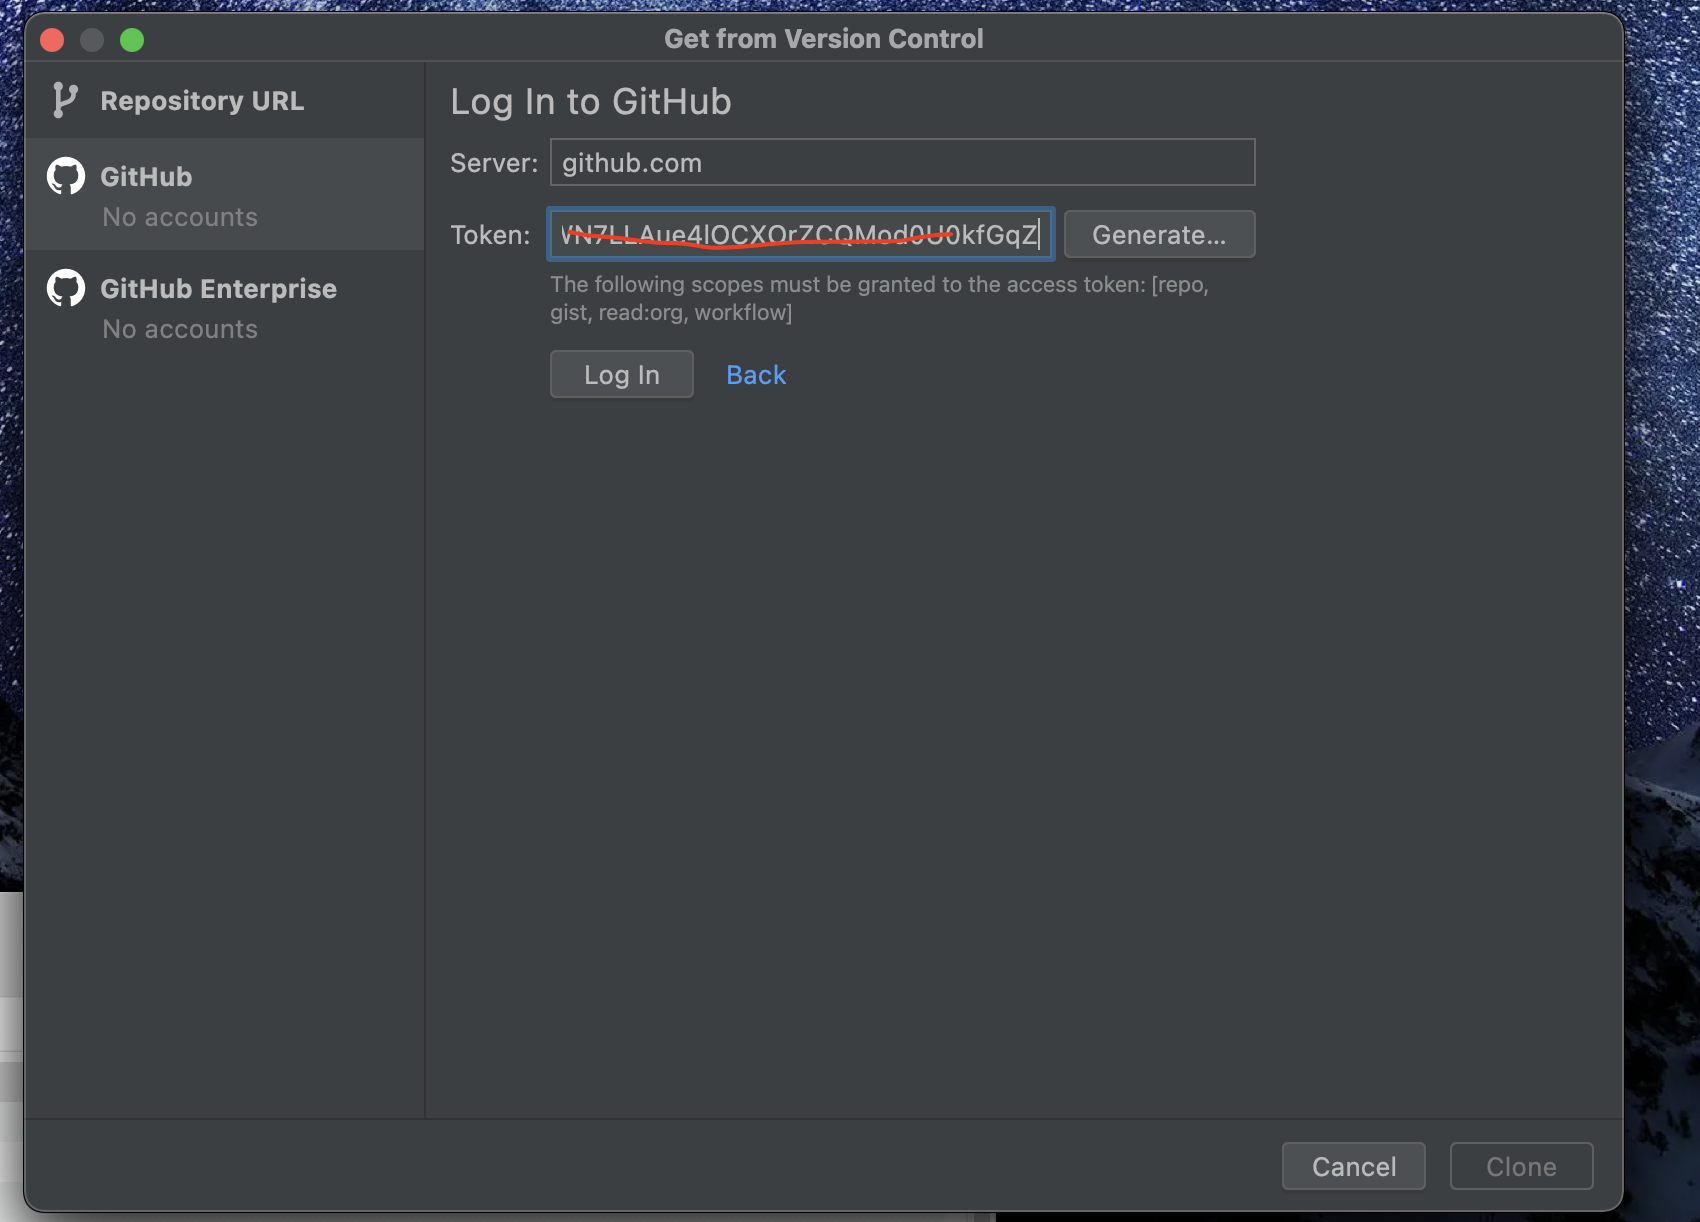Click the GitHub octocat icon
This screenshot has height=1222, width=1700.
tap(66, 176)
